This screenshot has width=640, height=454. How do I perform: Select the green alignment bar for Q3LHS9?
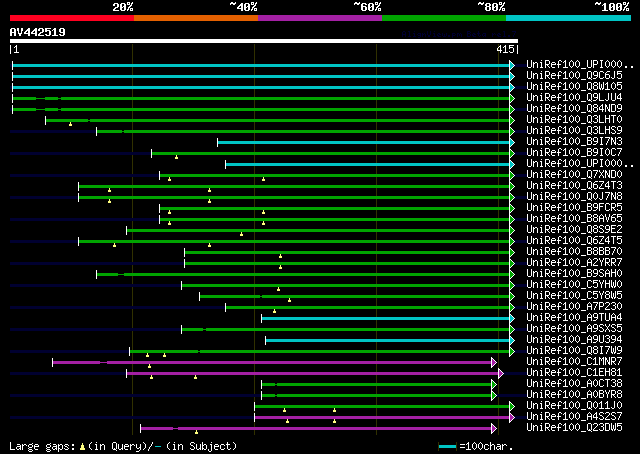coord(303,131)
